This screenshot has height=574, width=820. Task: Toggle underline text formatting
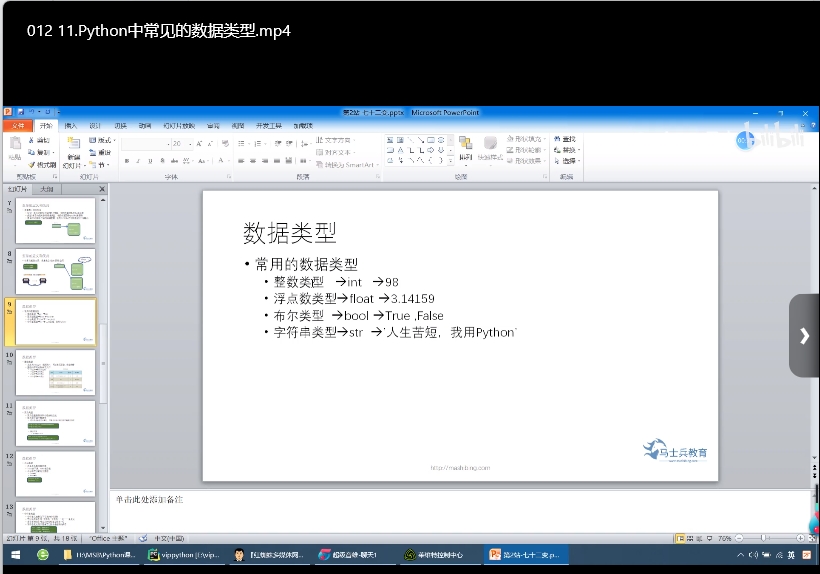(x=151, y=161)
